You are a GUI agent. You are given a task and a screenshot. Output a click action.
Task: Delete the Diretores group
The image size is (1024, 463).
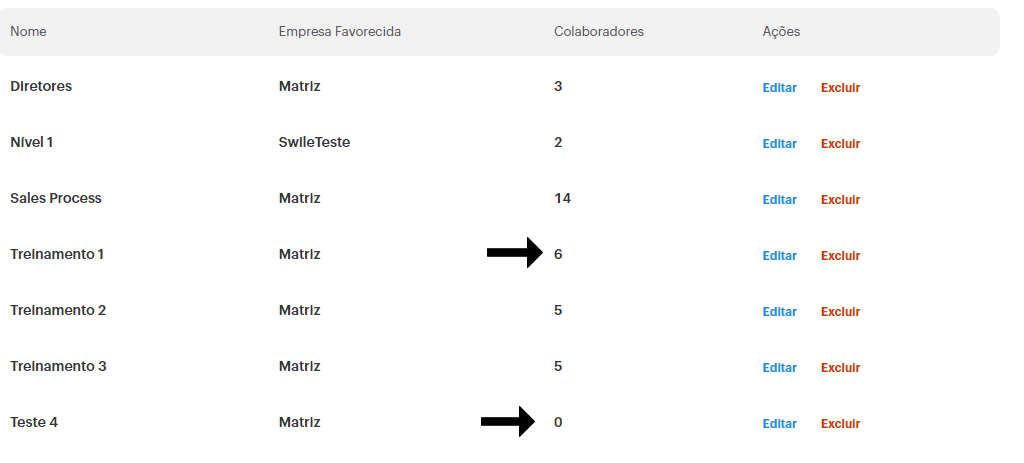pos(840,88)
